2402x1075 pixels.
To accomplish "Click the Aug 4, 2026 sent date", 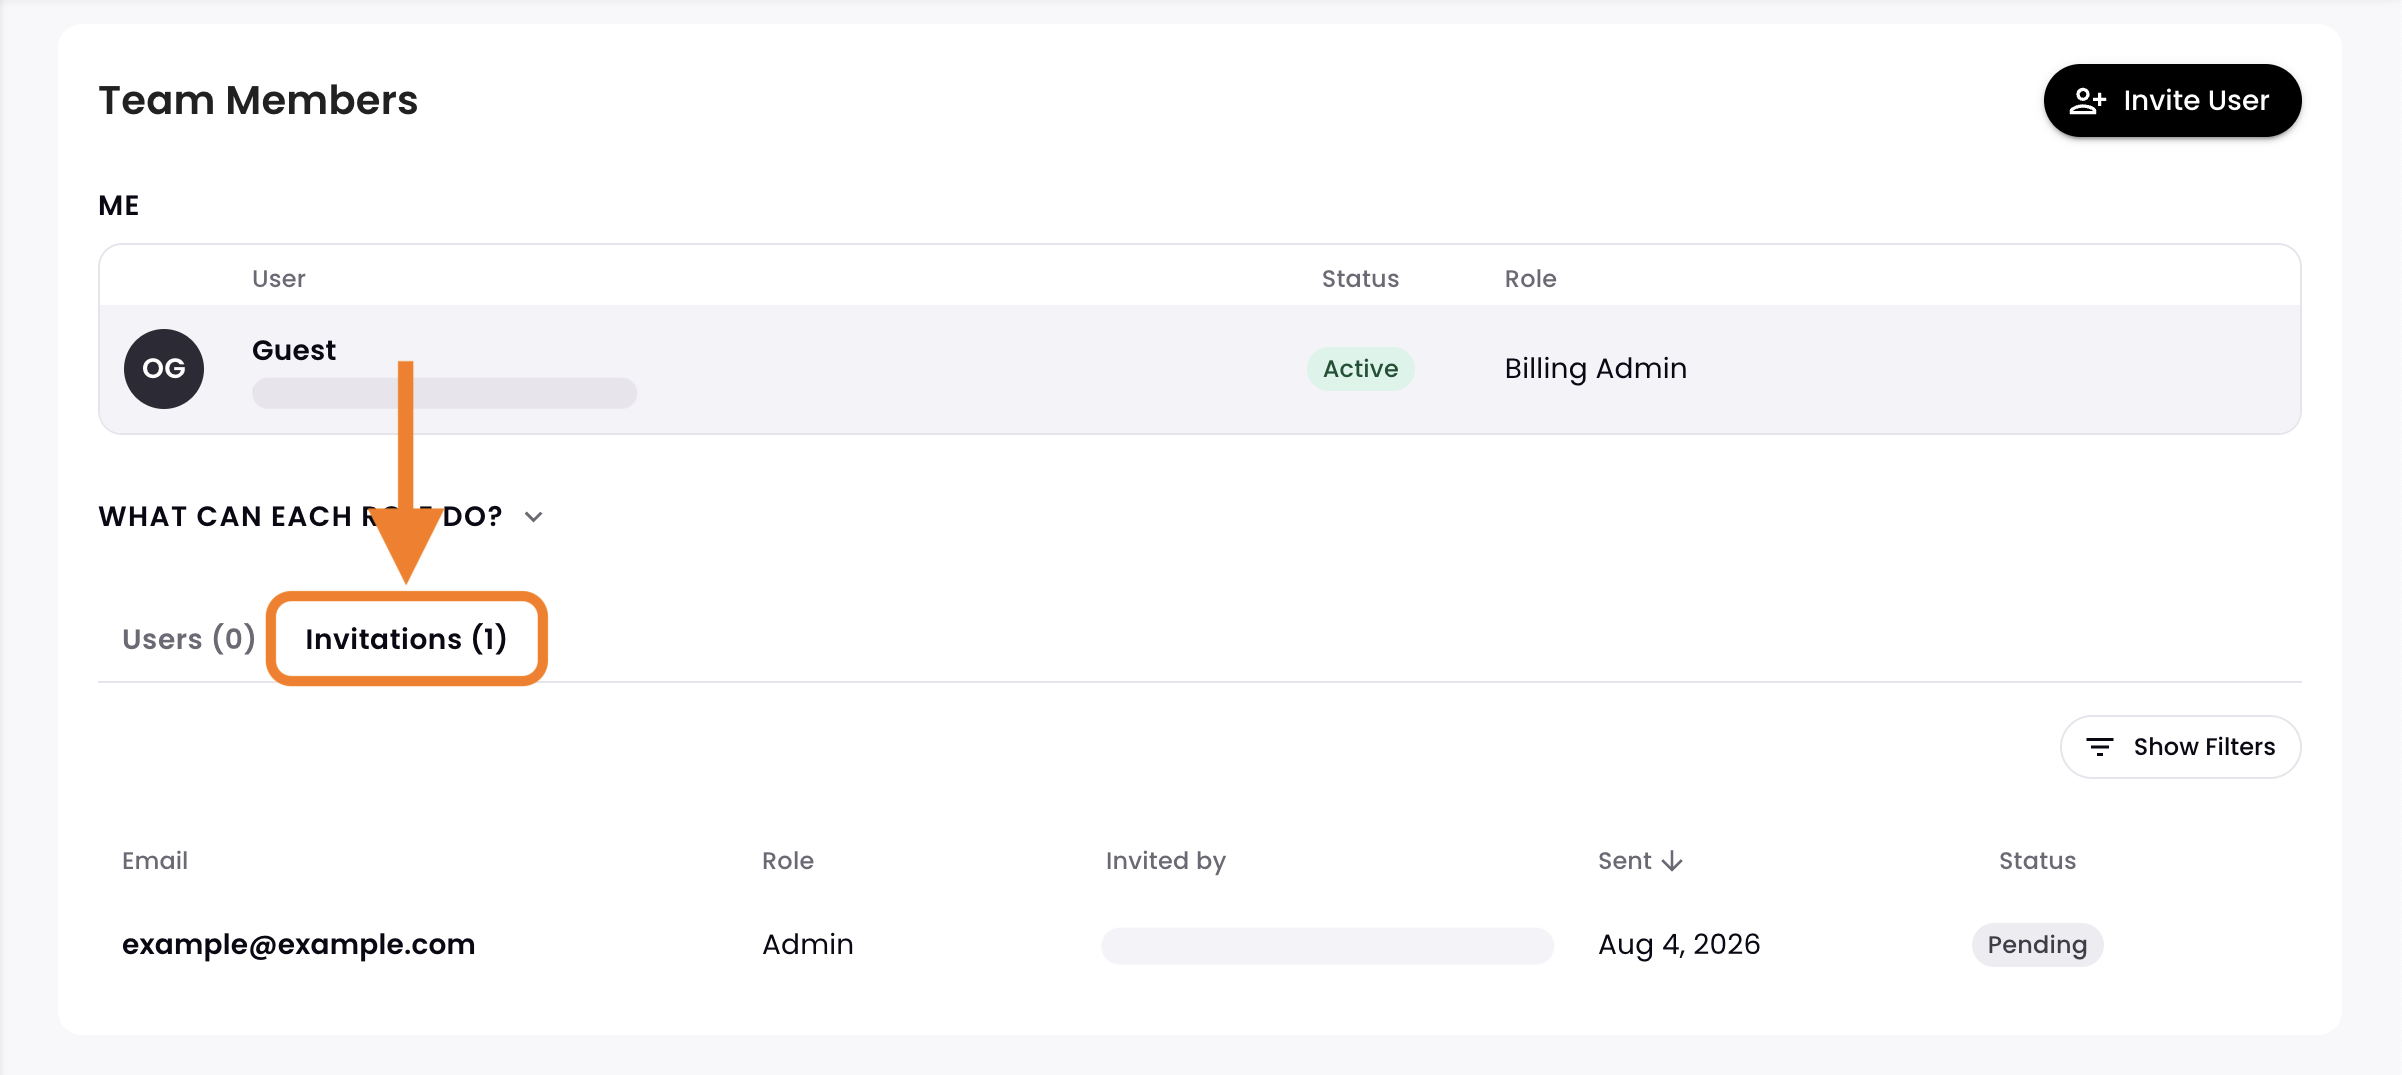I will [1679, 945].
